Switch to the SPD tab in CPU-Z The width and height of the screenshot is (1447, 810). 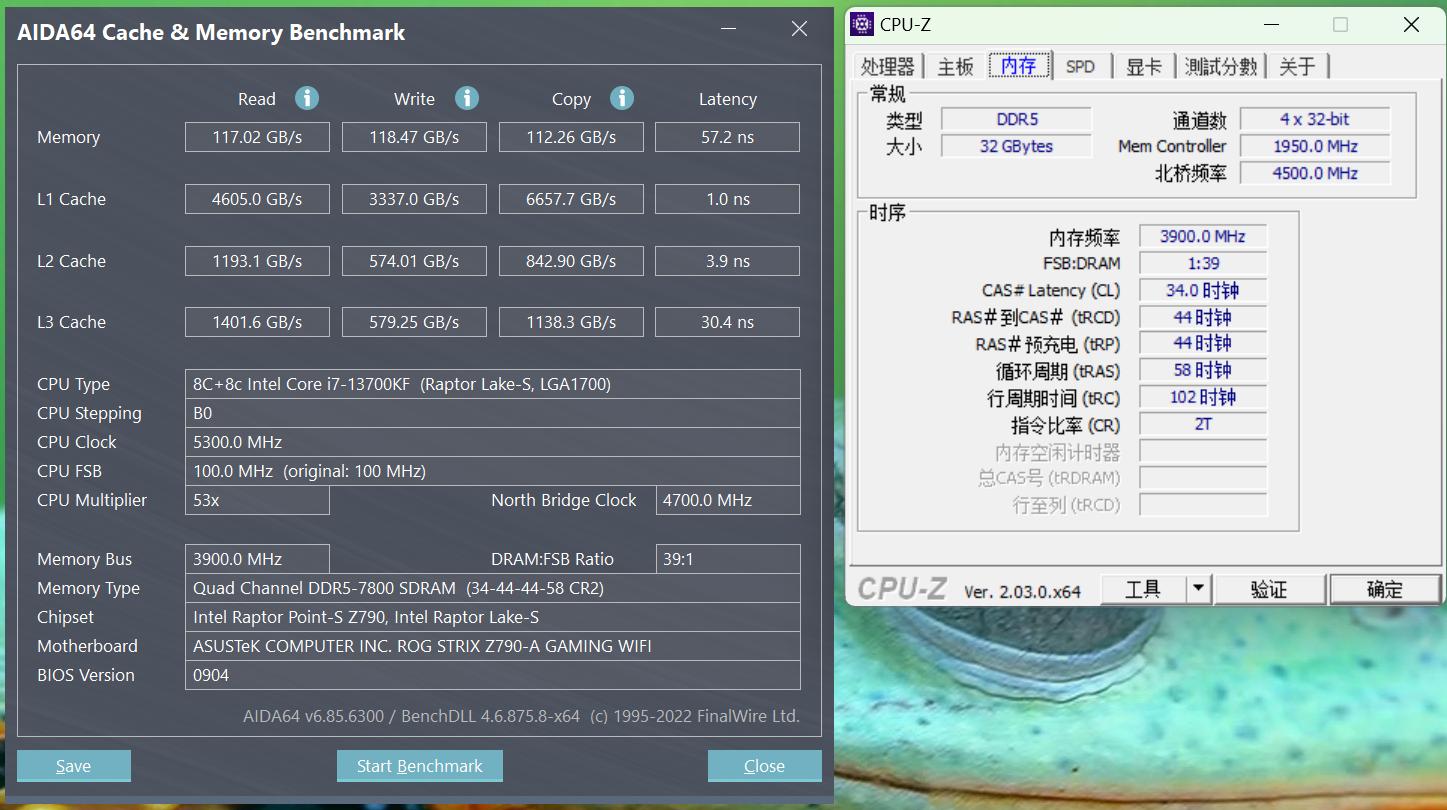pyautogui.click(x=1081, y=65)
